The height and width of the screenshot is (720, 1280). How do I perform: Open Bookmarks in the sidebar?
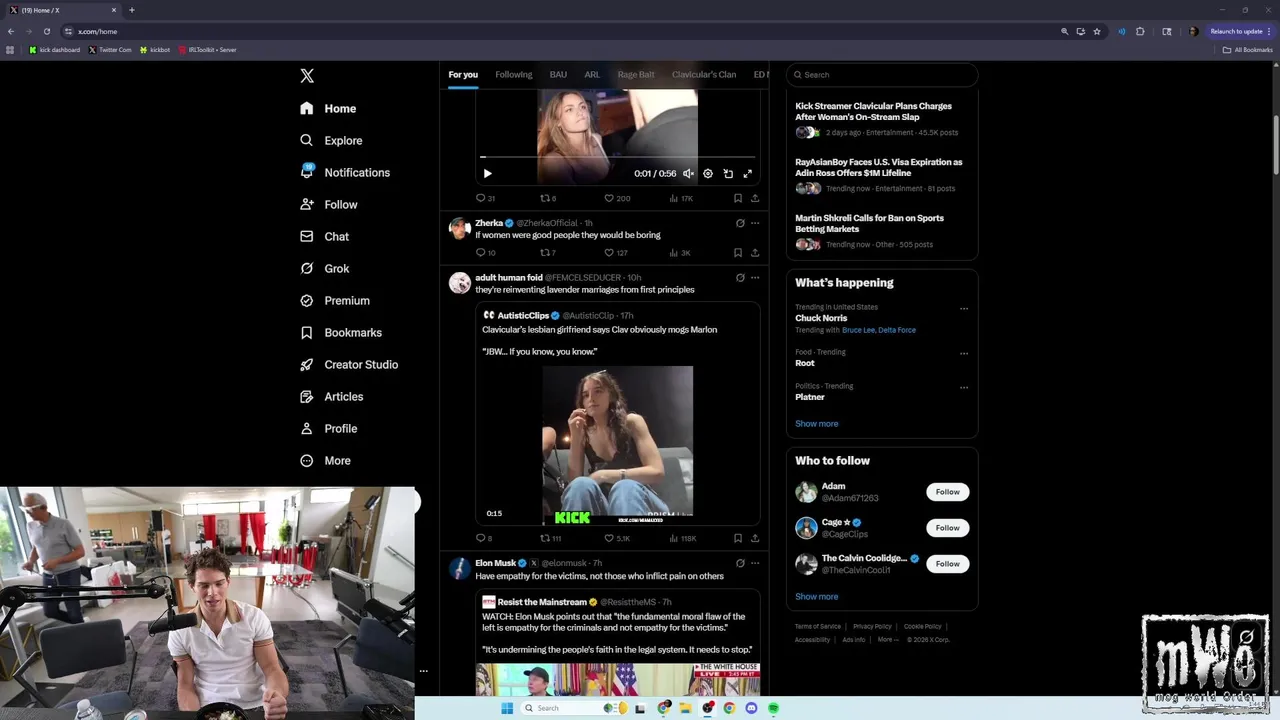point(341,332)
